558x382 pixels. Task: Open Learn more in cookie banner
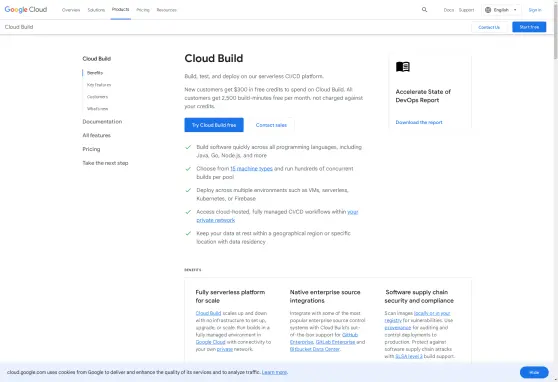point(274,372)
